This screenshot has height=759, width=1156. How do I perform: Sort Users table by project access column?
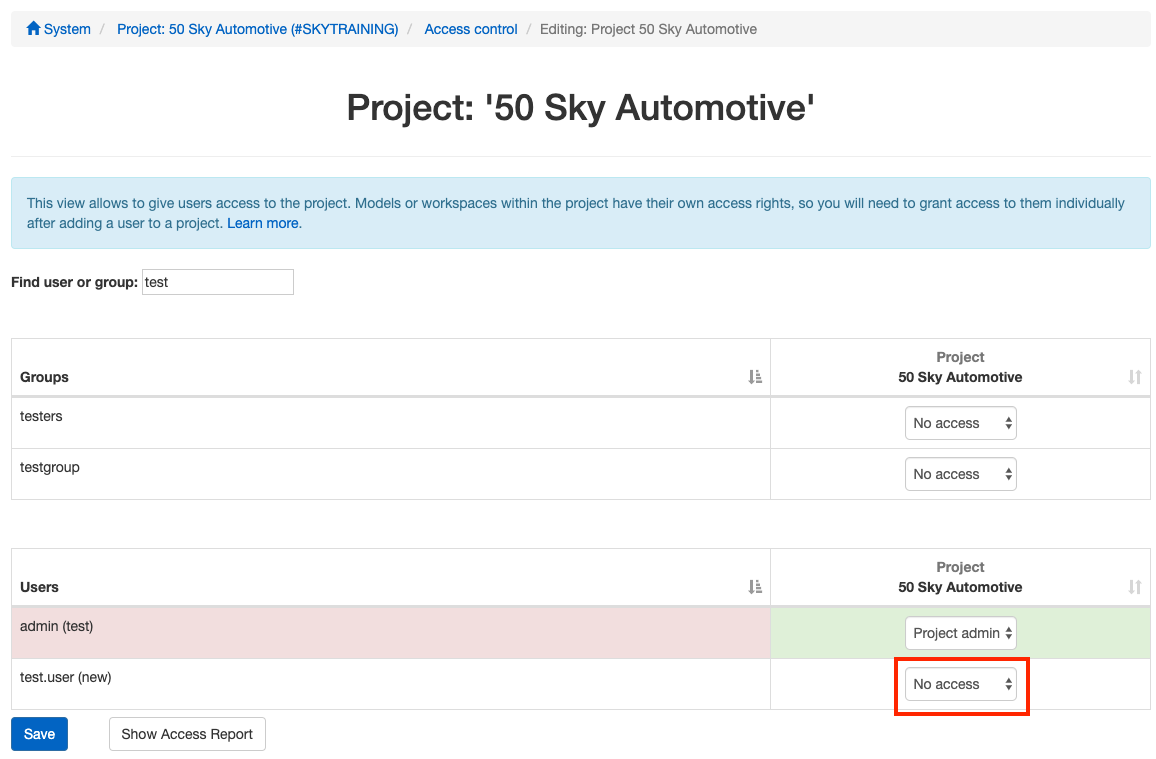[x=1134, y=587]
